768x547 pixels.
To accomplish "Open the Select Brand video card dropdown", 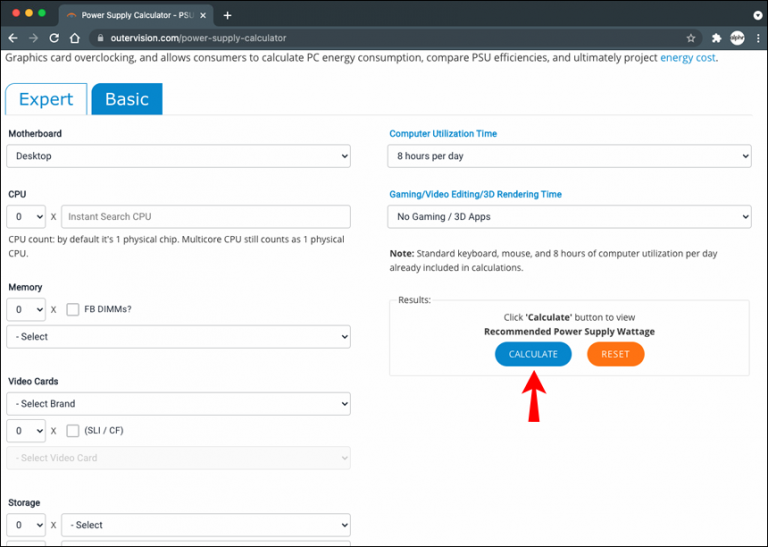I will 178,404.
